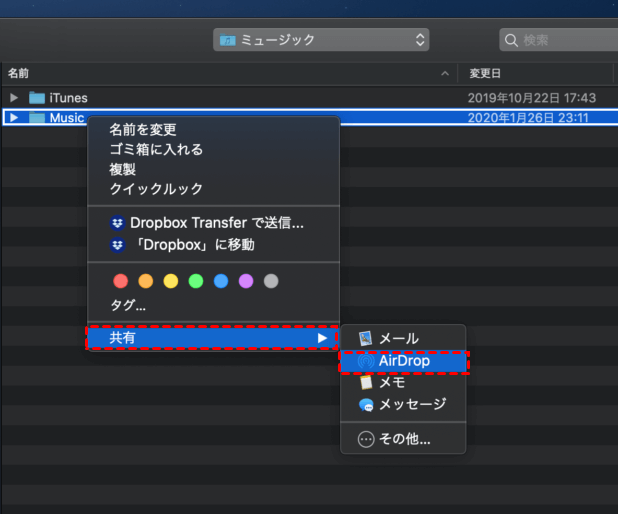Apply the gray tag color

271,281
